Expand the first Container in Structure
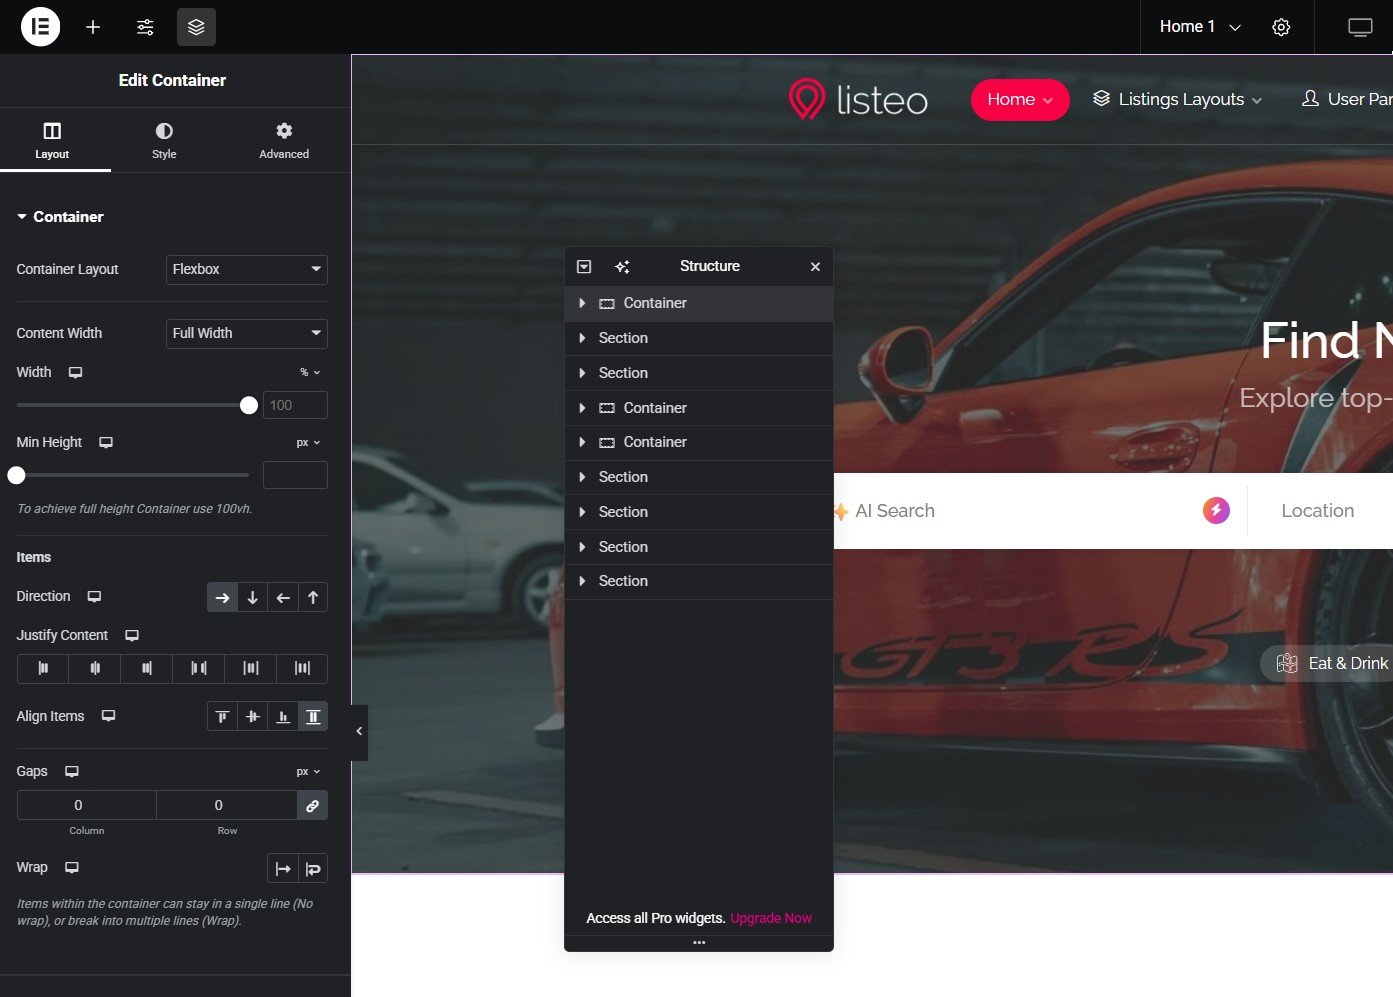The width and height of the screenshot is (1393, 997). click(582, 303)
